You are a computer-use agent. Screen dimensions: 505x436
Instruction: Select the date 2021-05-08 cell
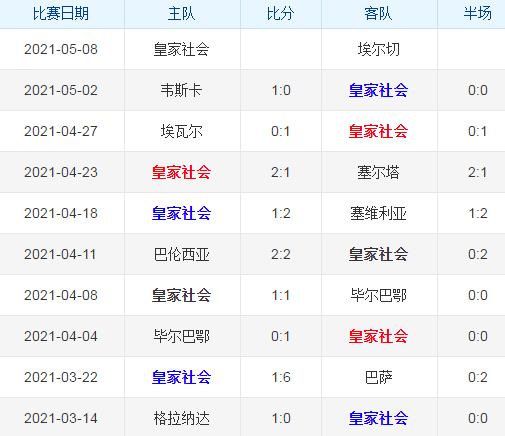(x=61, y=49)
